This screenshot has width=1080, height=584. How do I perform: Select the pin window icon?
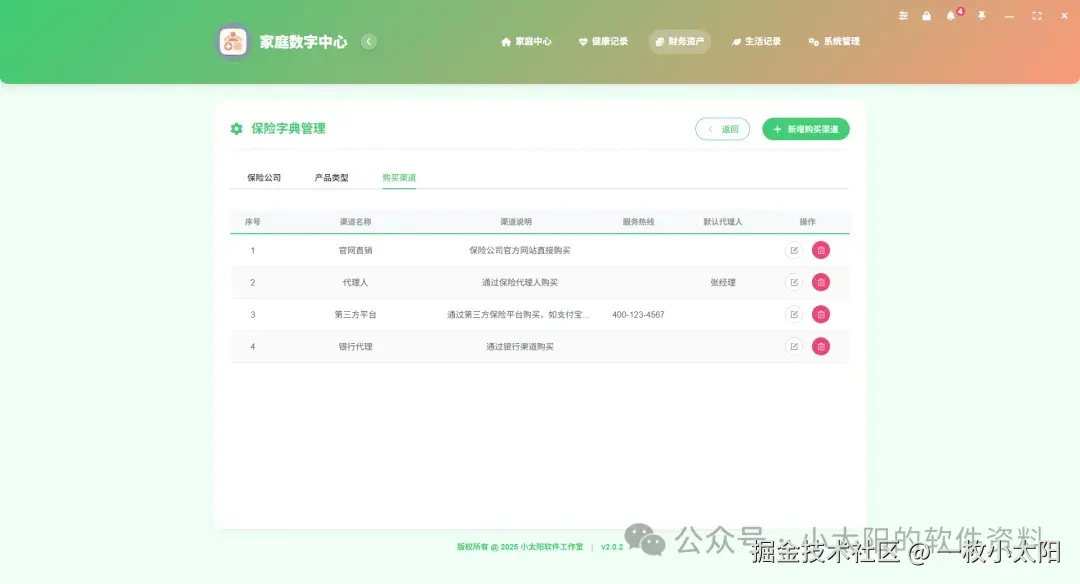pos(982,16)
